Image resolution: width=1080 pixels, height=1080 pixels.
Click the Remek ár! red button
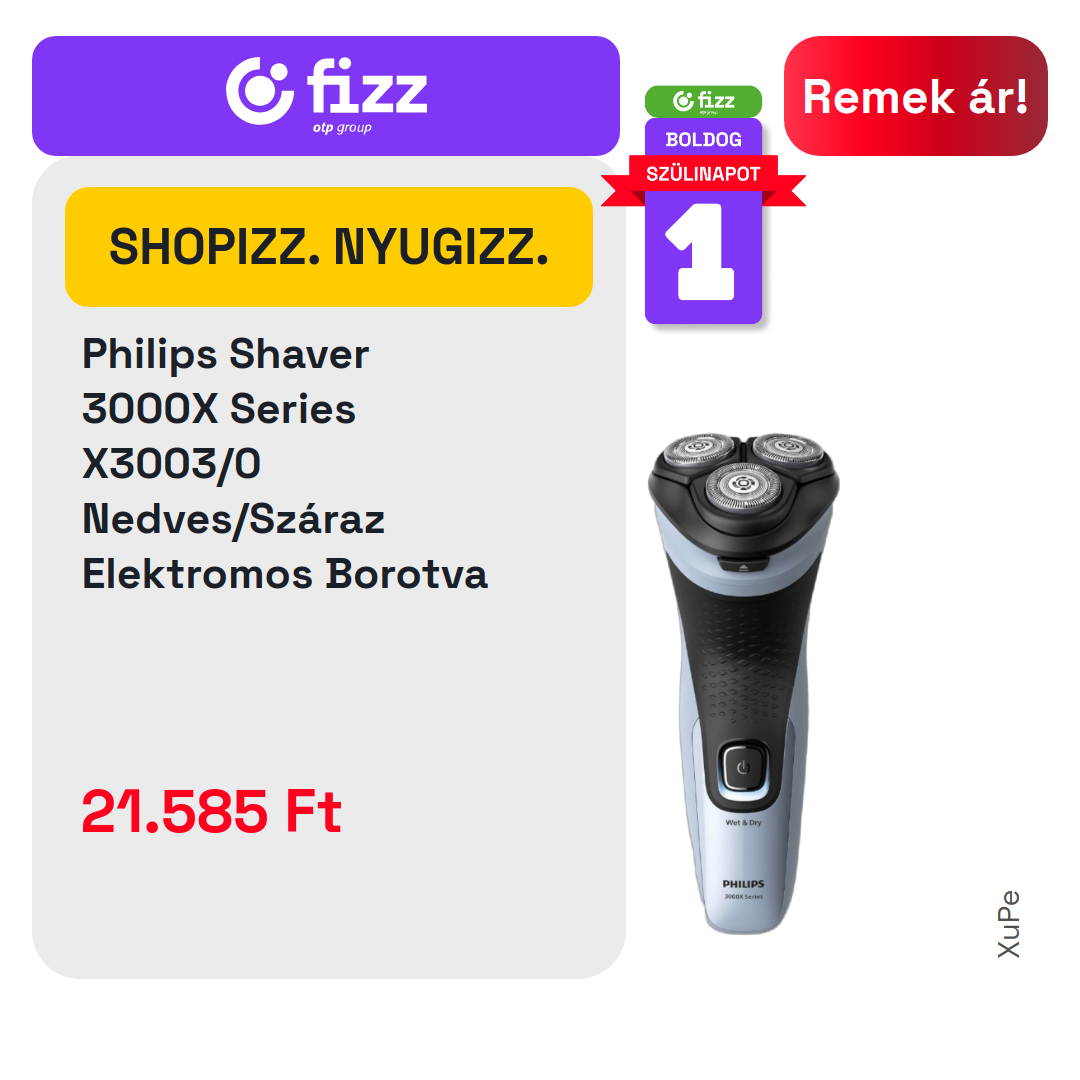[x=915, y=96]
